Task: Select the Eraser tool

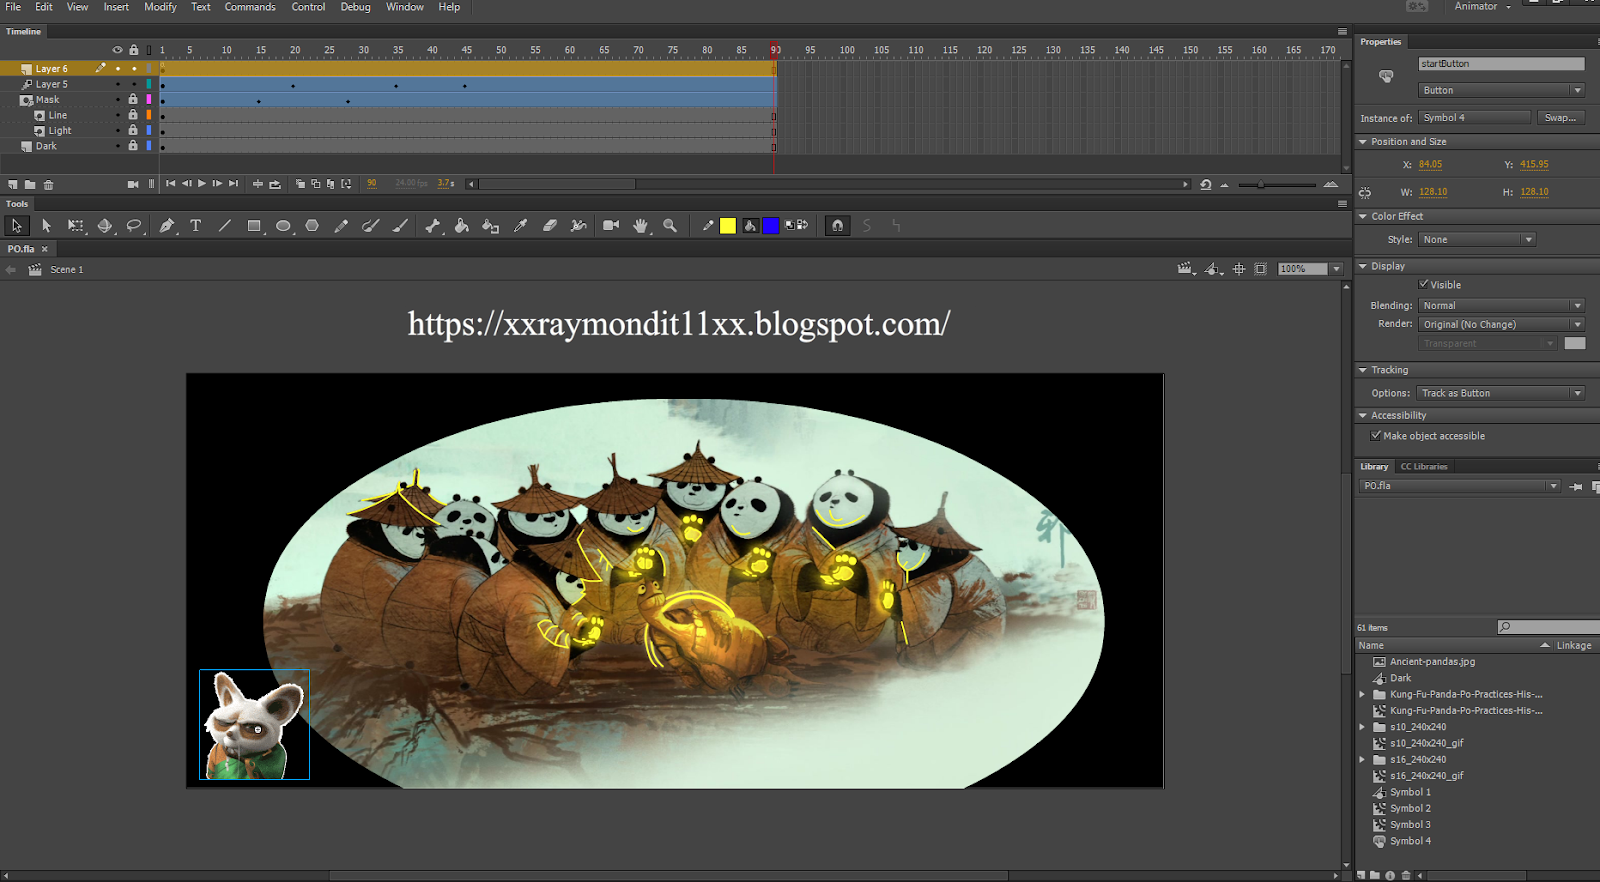Action: 549,226
